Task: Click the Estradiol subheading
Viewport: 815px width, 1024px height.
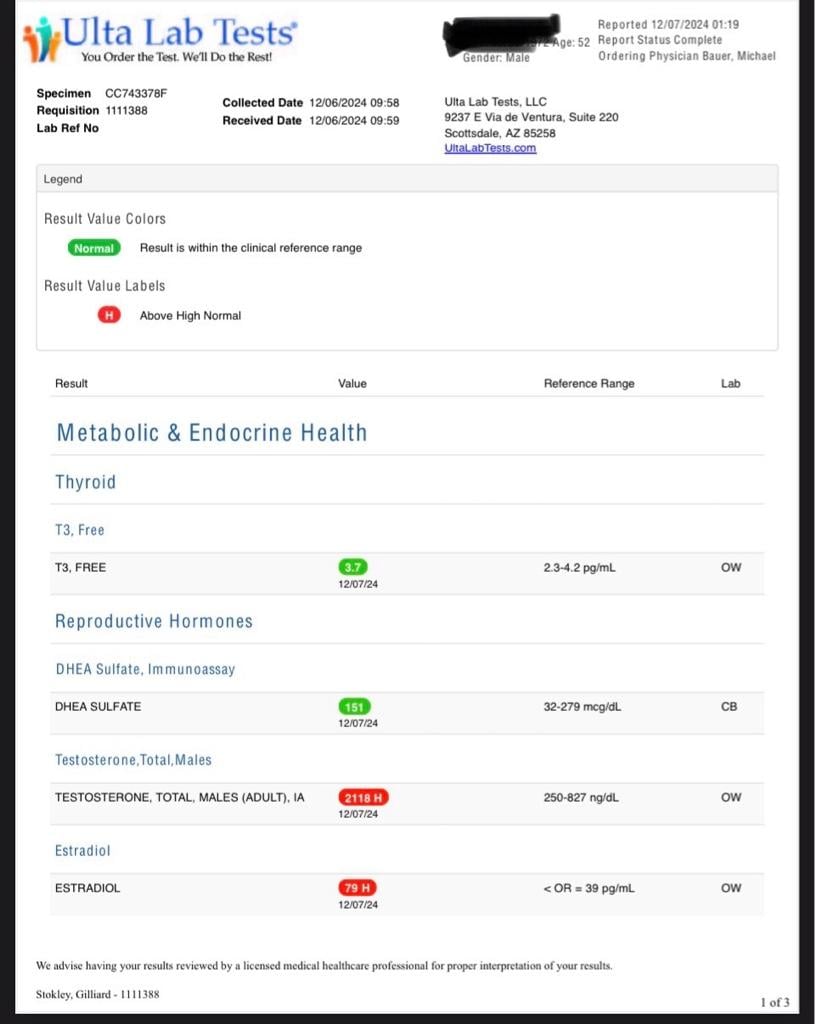Action: pos(82,850)
